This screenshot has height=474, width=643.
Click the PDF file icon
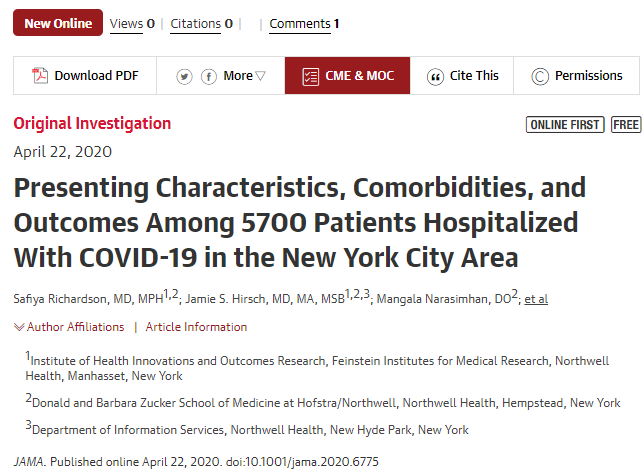(x=41, y=76)
